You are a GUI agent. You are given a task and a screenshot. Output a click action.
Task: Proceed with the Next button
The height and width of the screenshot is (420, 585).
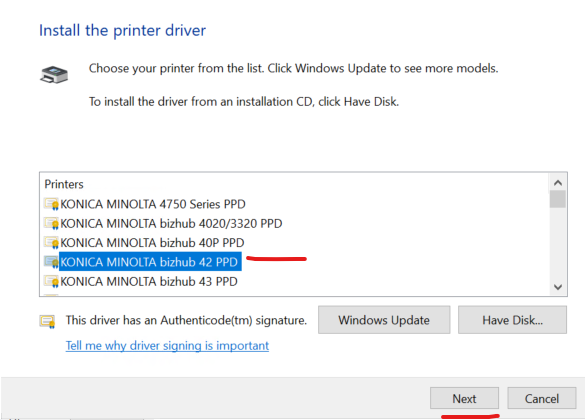[464, 398]
